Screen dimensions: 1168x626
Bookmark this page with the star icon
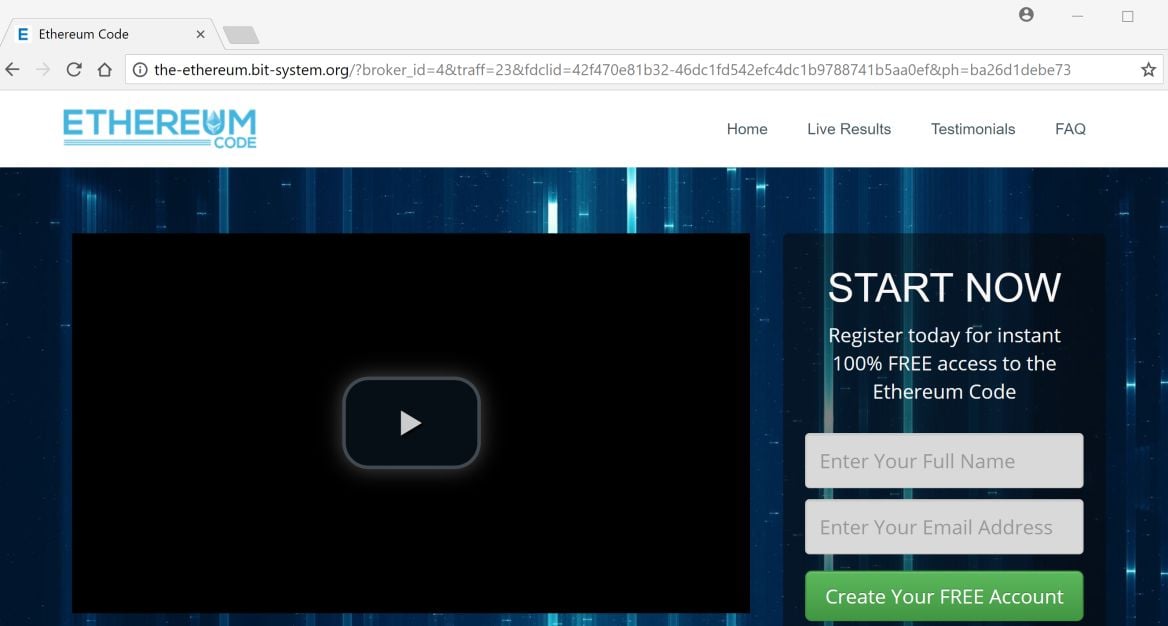pyautogui.click(x=1148, y=70)
